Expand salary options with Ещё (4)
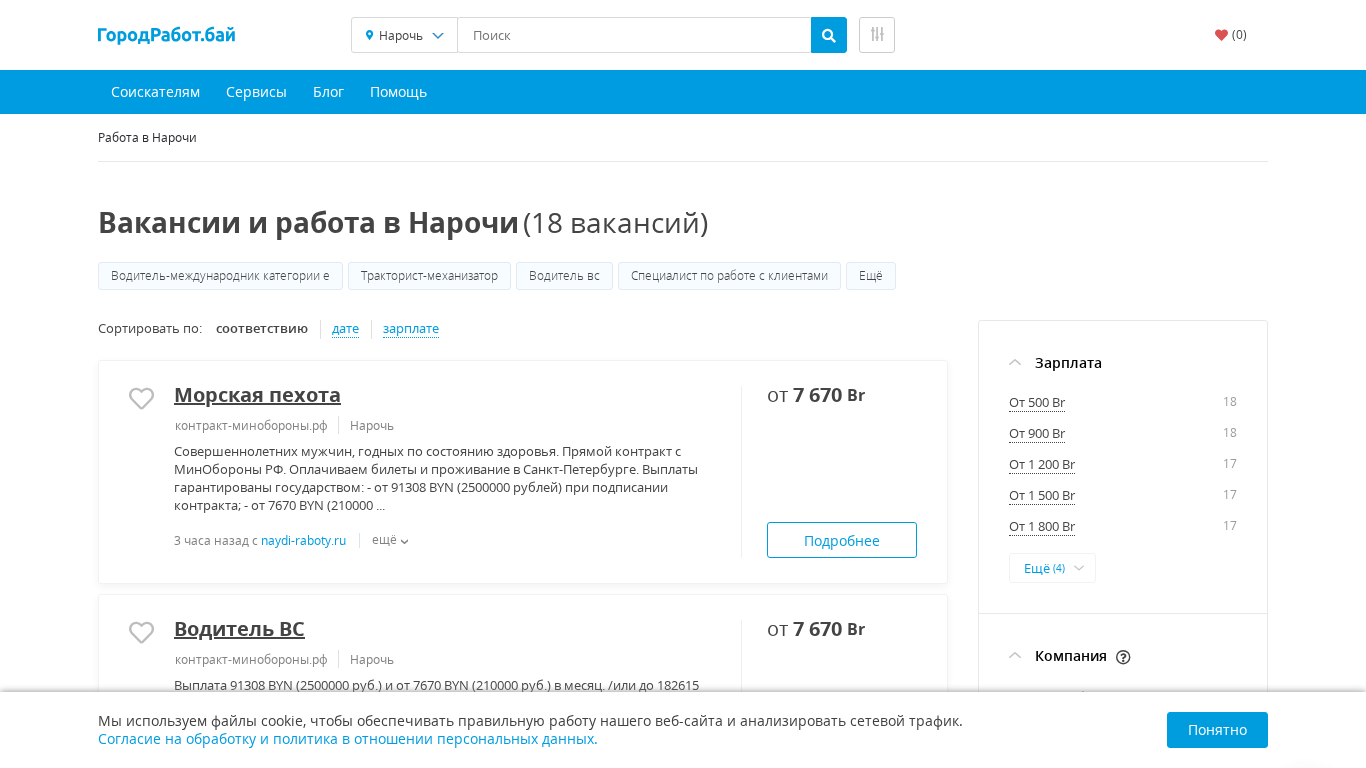Image resolution: width=1366 pixels, height=768 pixels. pos(1052,568)
